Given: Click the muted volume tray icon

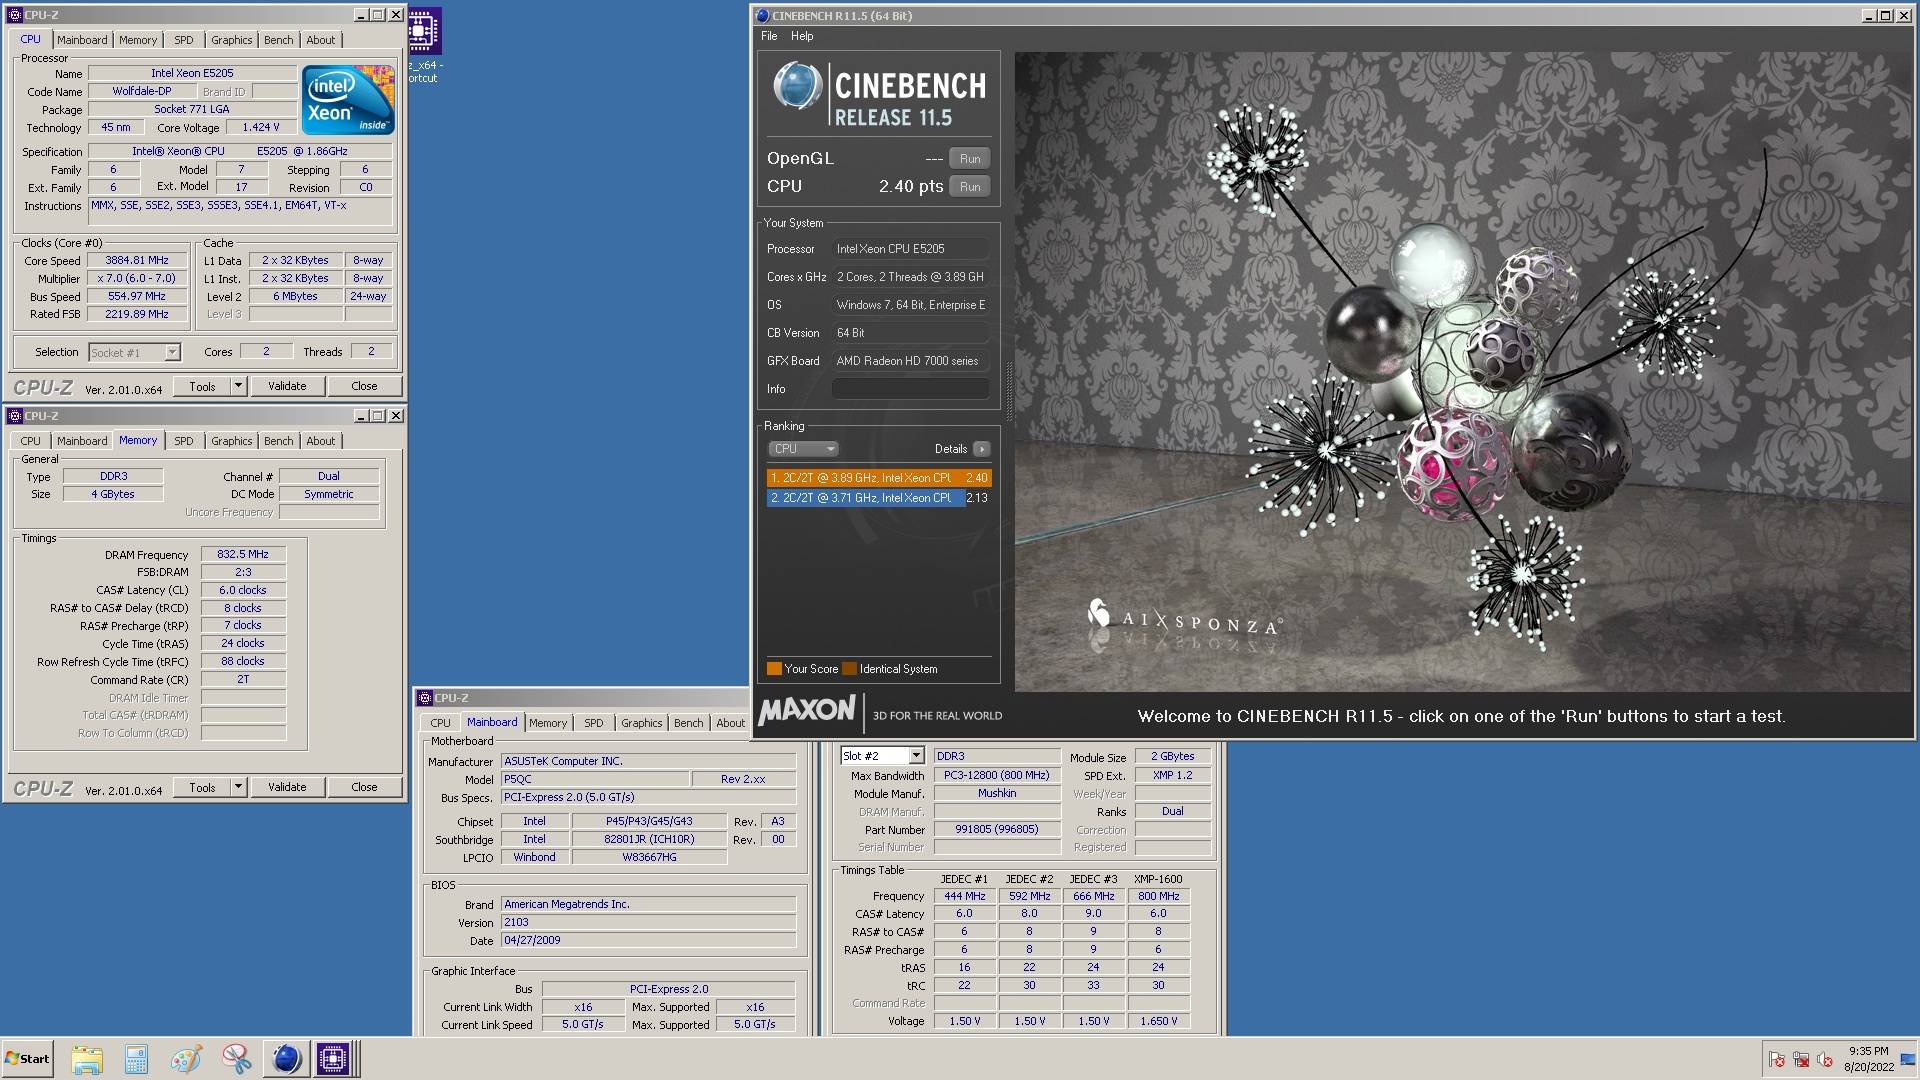Looking at the screenshot, I should coord(1825,1059).
